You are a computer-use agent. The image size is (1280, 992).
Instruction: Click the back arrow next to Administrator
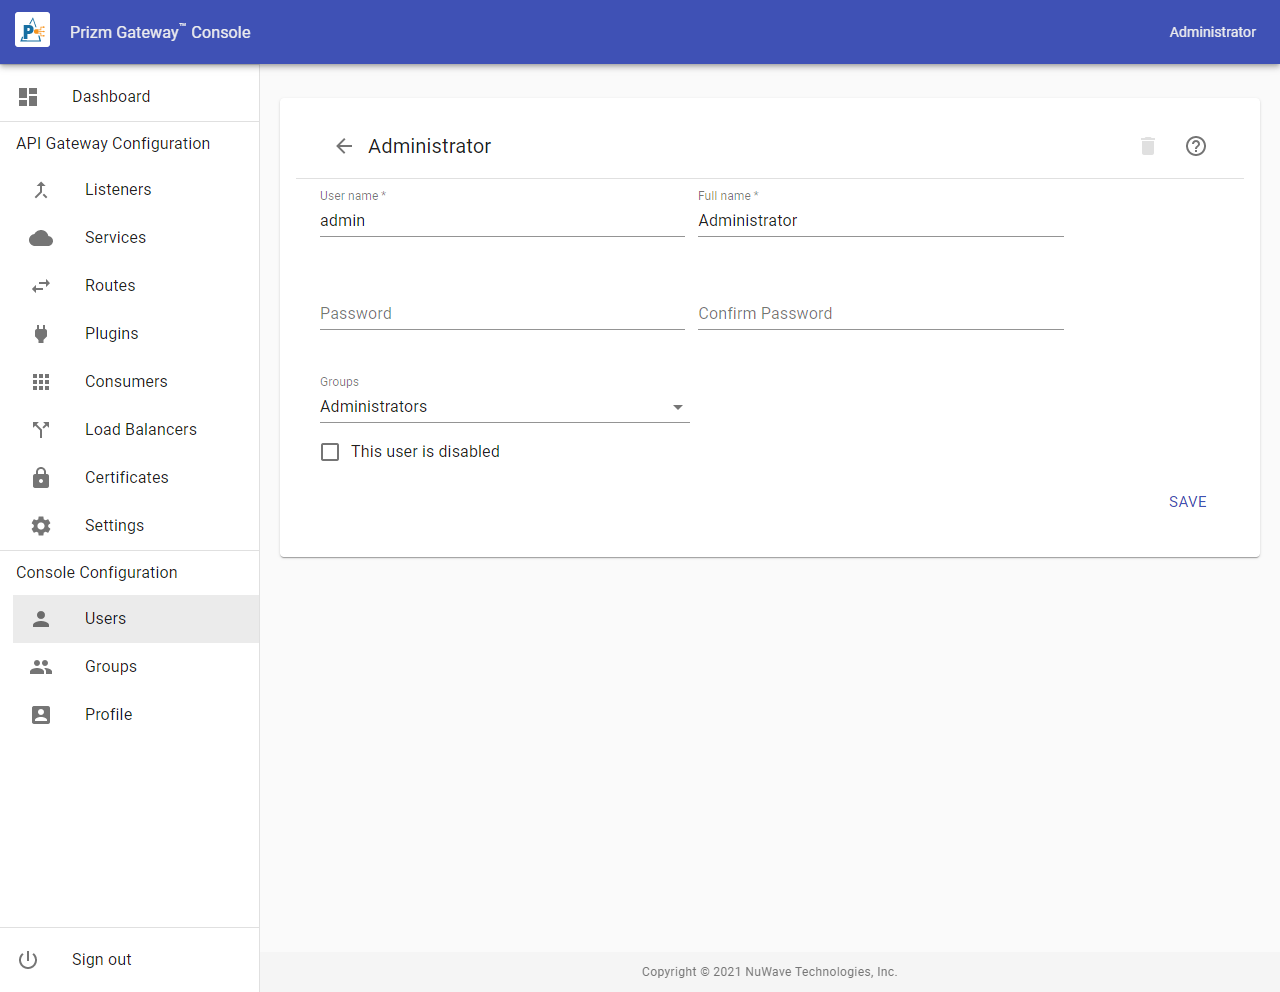[344, 146]
